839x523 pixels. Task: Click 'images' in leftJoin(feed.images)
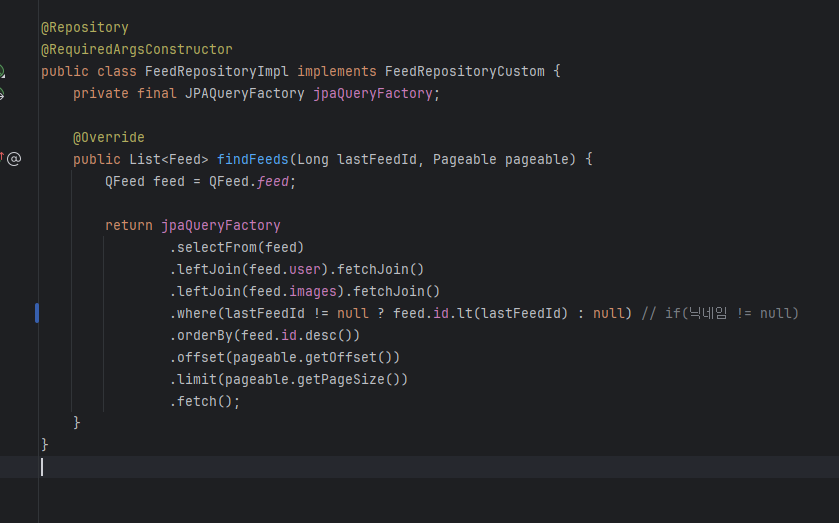pyautogui.click(x=312, y=291)
